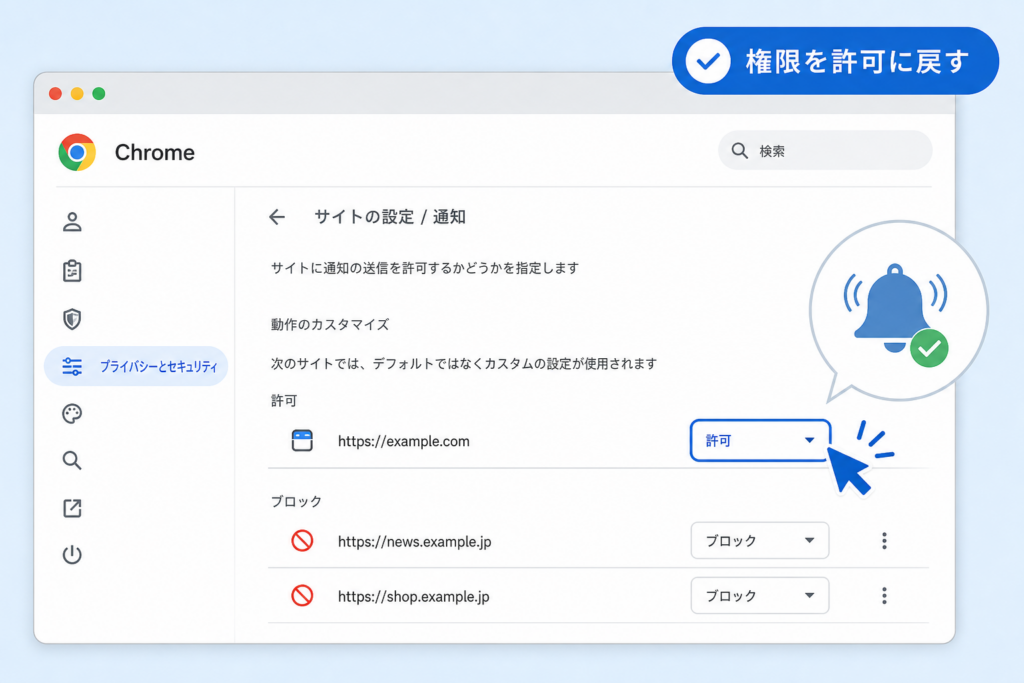Maximize window with the green button
1024x683 pixels.
[x=99, y=94]
